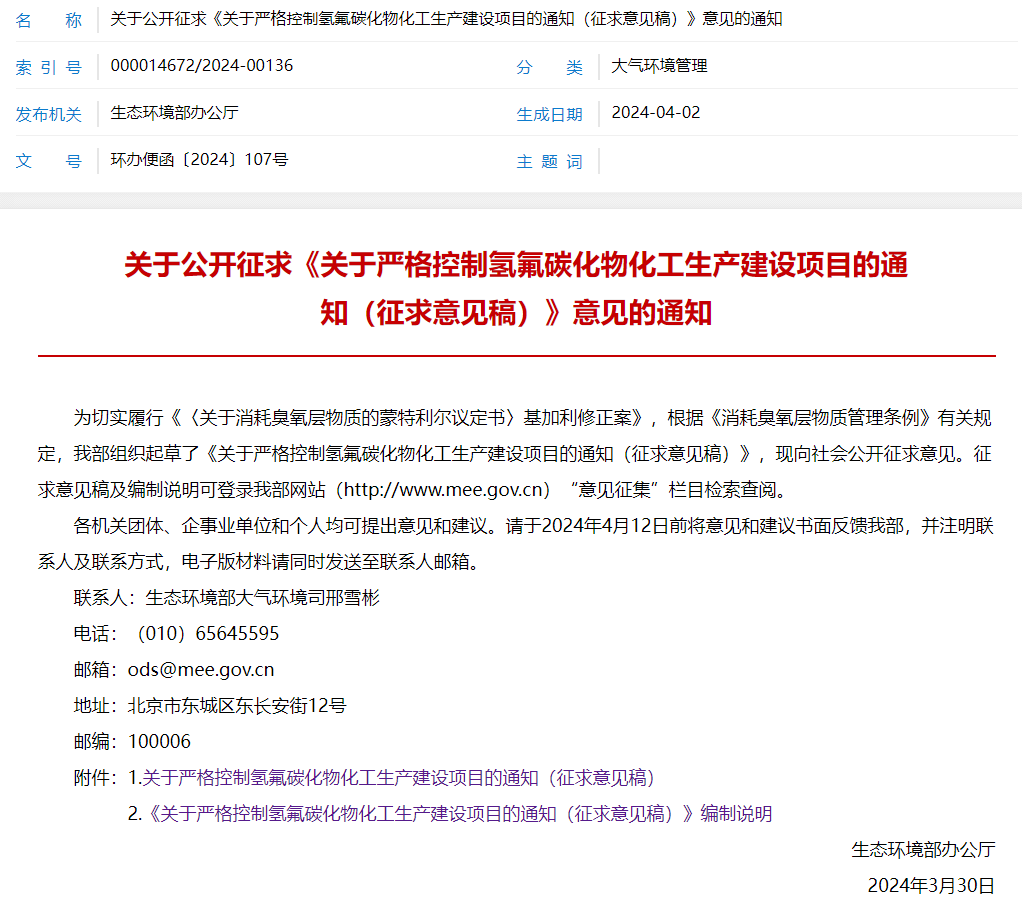Click the email address ods@mee.gov.cn

[x=201, y=669]
